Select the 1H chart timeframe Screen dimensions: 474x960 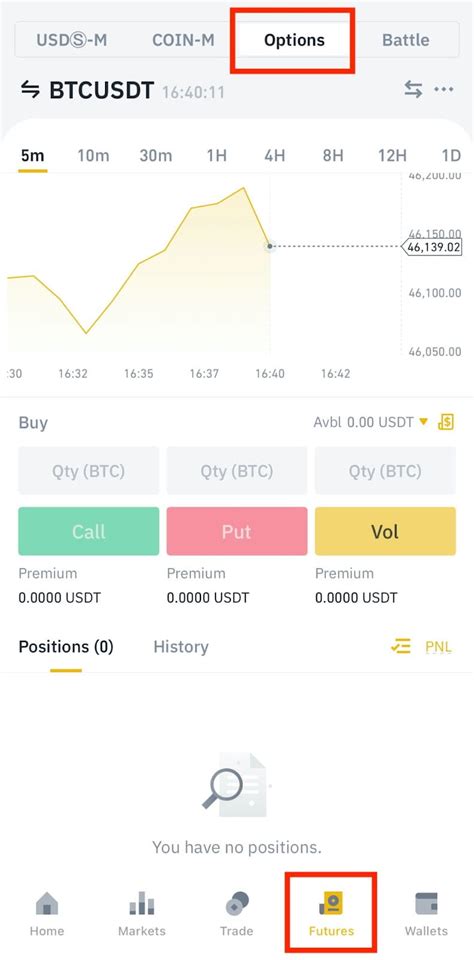pos(217,156)
